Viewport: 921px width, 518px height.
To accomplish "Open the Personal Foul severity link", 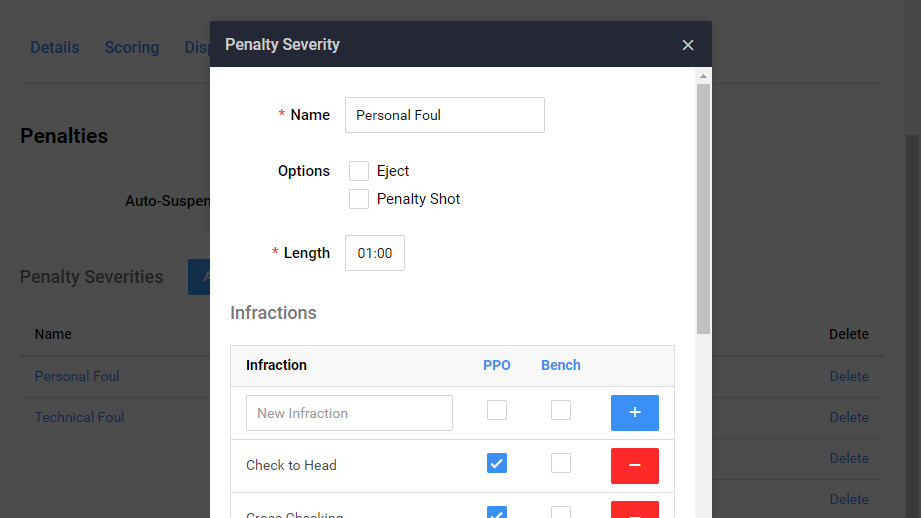I will tap(77, 376).
